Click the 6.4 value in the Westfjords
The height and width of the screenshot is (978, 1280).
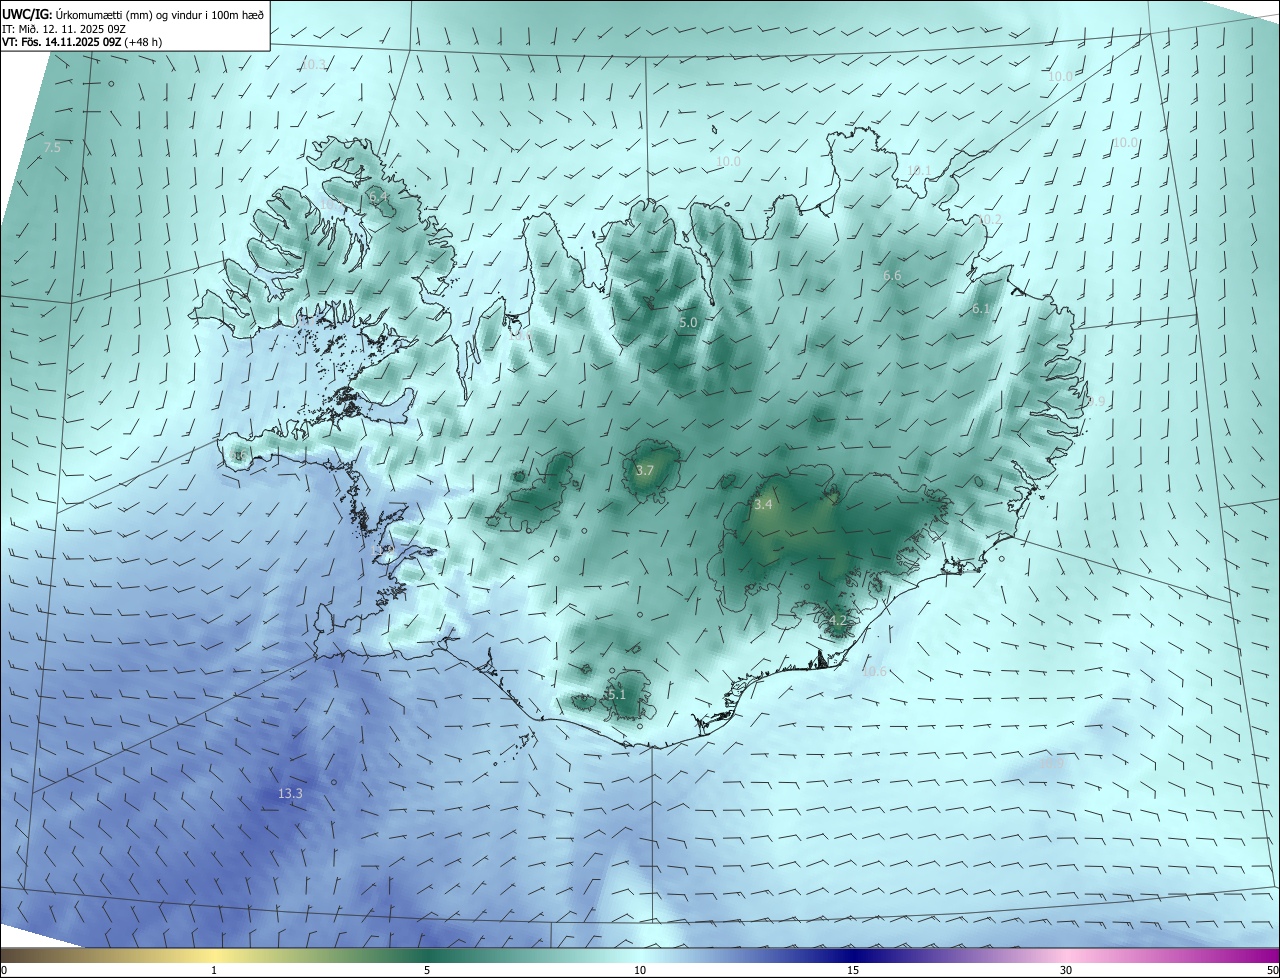pos(379,198)
